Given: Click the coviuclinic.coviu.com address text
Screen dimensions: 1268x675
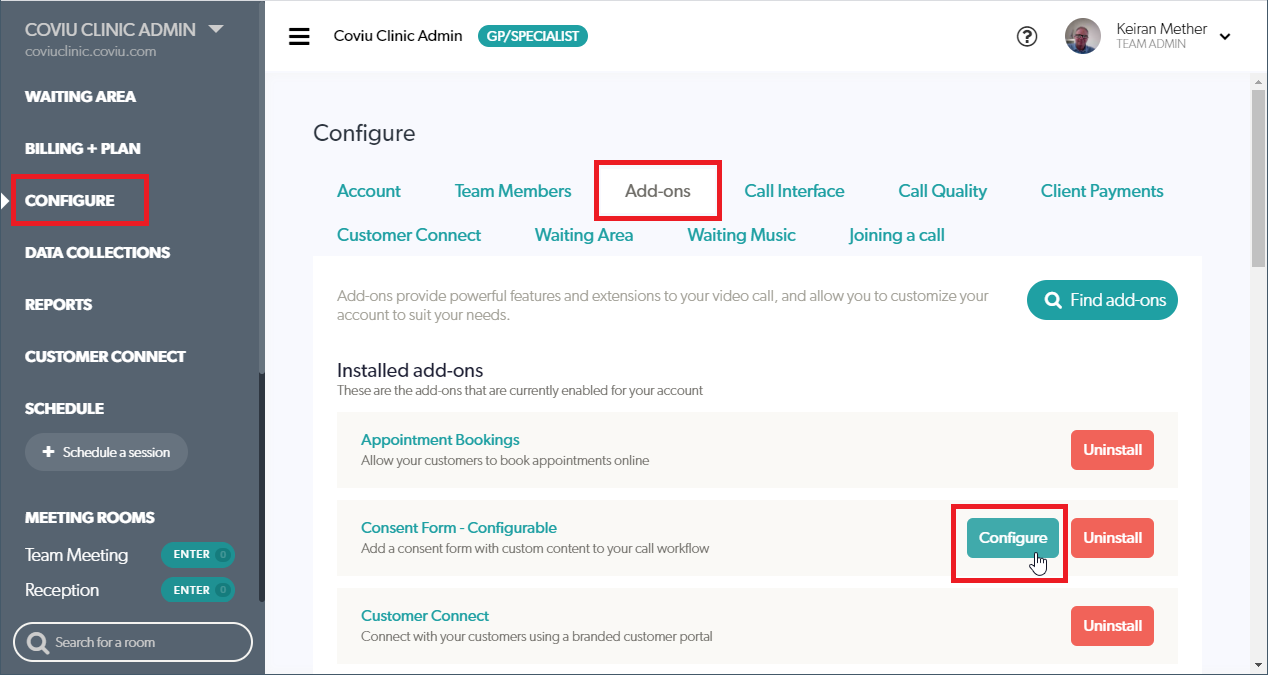Looking at the screenshot, I should pos(91,52).
